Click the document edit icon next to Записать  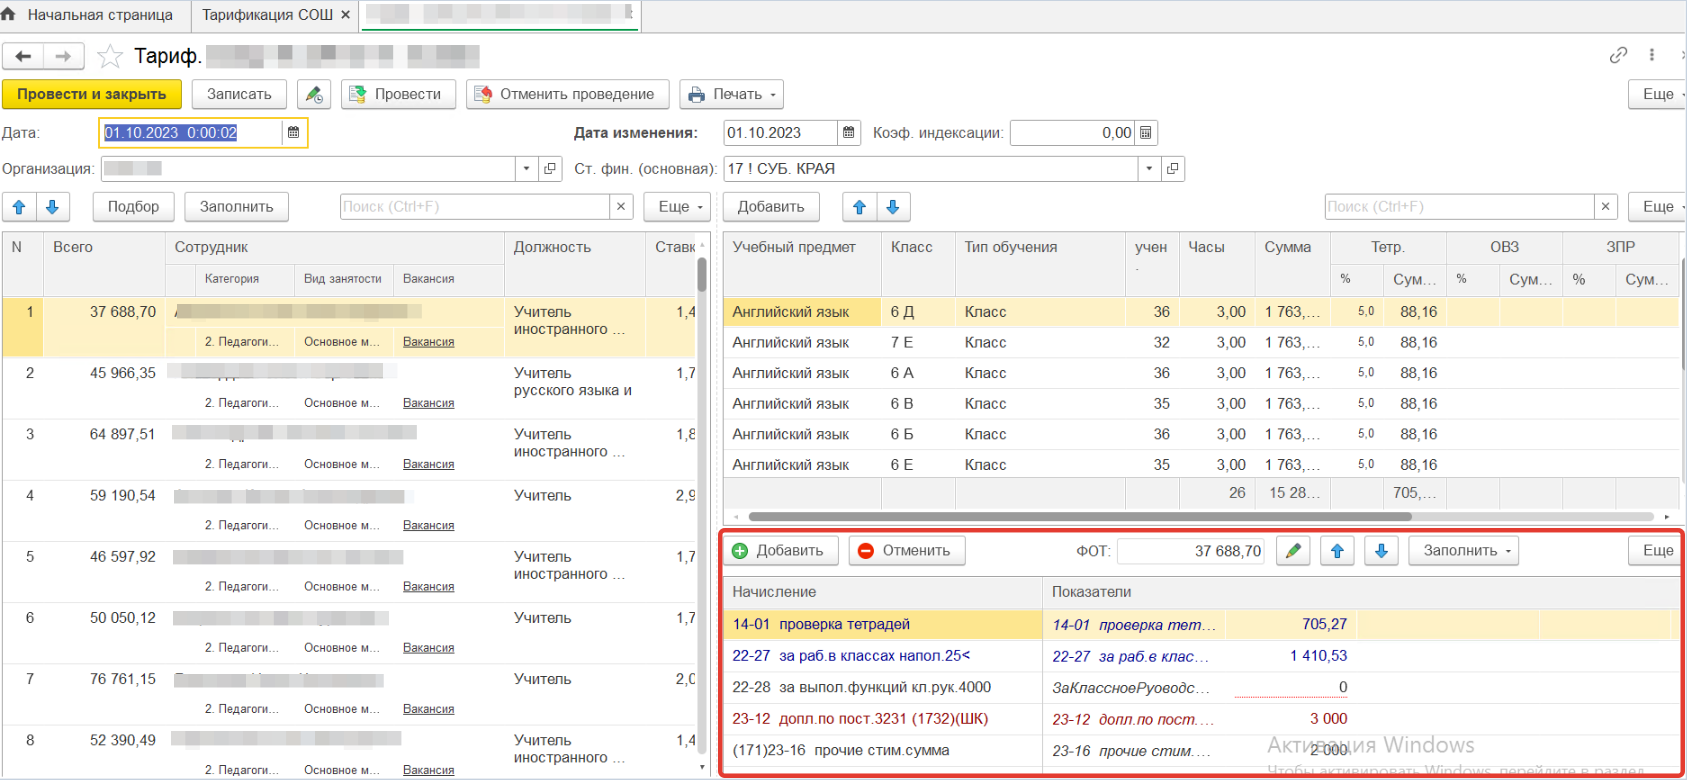[x=314, y=94]
